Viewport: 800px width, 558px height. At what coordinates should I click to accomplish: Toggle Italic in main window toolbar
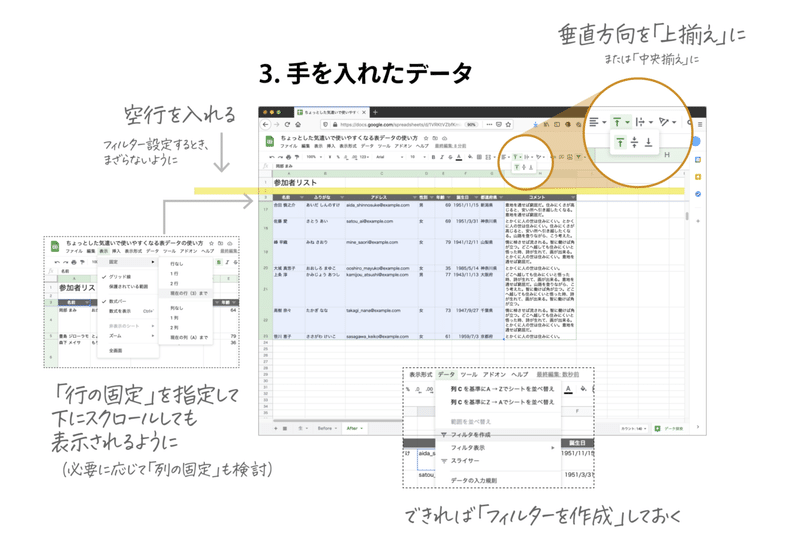click(442, 157)
